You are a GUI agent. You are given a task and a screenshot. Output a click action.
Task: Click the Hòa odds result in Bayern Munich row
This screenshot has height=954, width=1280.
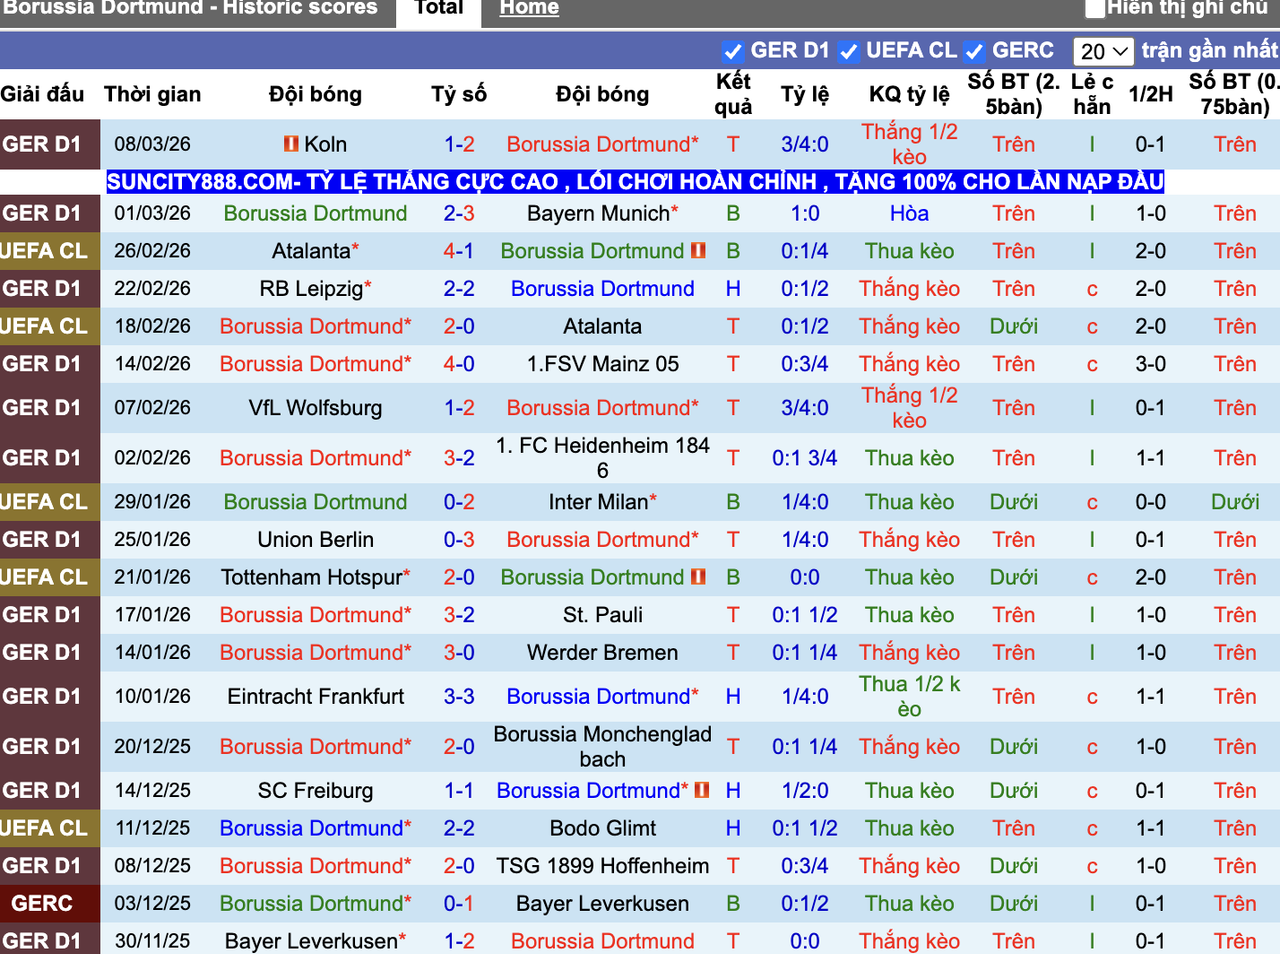click(909, 213)
